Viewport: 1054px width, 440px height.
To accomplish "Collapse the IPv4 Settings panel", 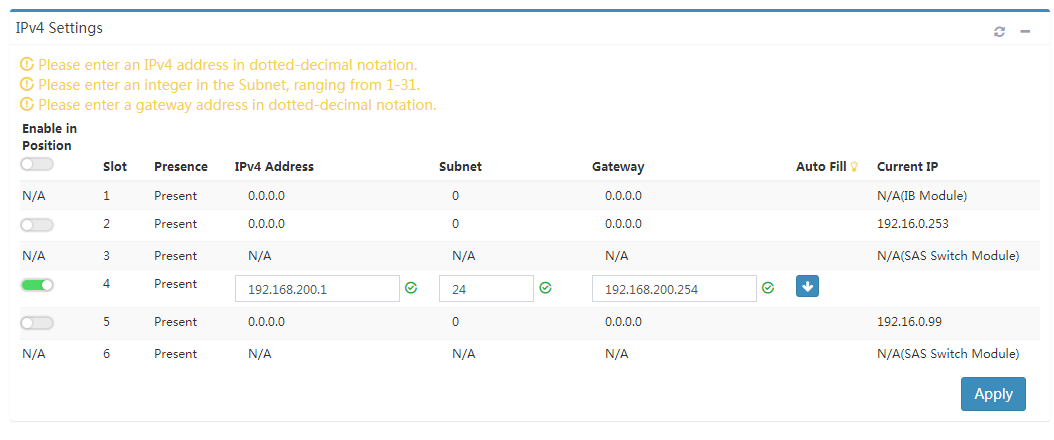I will (x=1025, y=32).
